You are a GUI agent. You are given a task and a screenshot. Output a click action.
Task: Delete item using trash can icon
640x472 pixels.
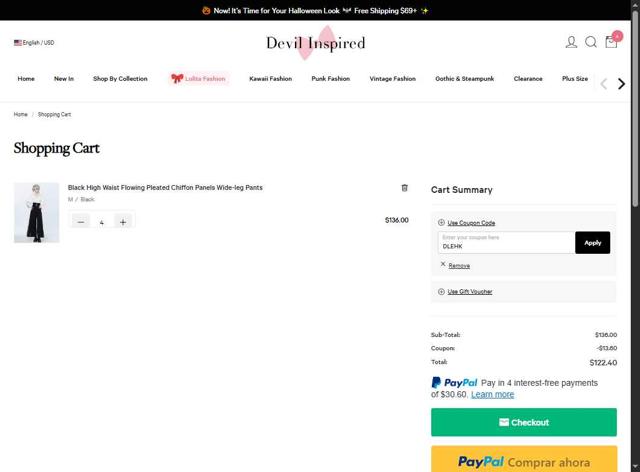click(404, 188)
